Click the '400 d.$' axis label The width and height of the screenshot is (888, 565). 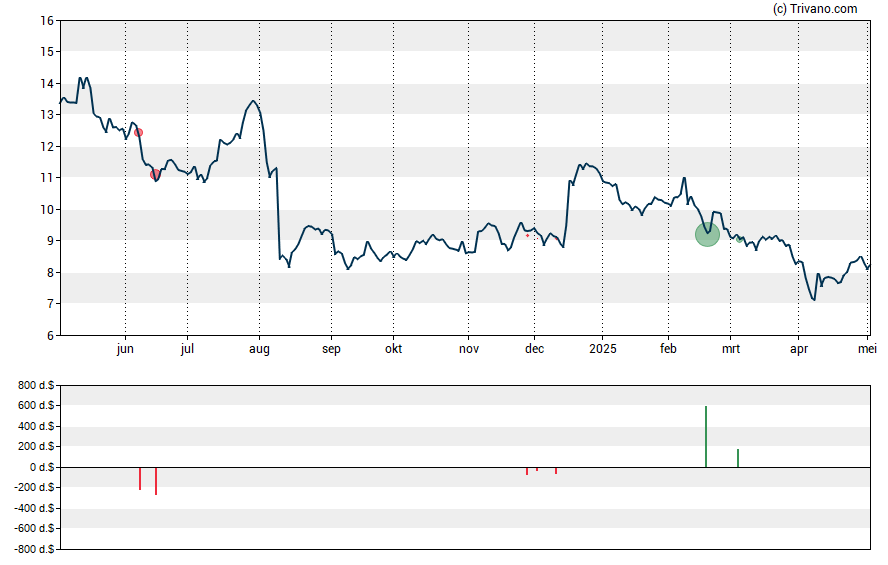tap(36, 426)
